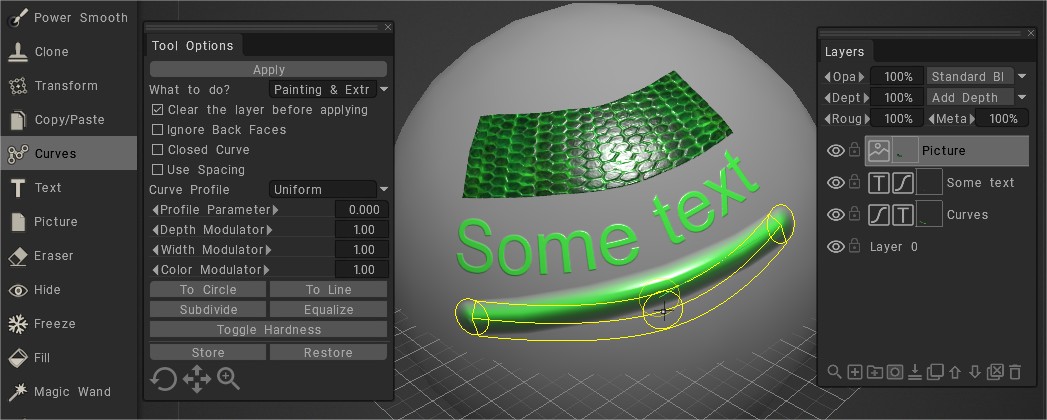Open the Standard Bl blend mode dropdown
Image resolution: width=1047 pixels, height=420 pixels.
point(977,77)
